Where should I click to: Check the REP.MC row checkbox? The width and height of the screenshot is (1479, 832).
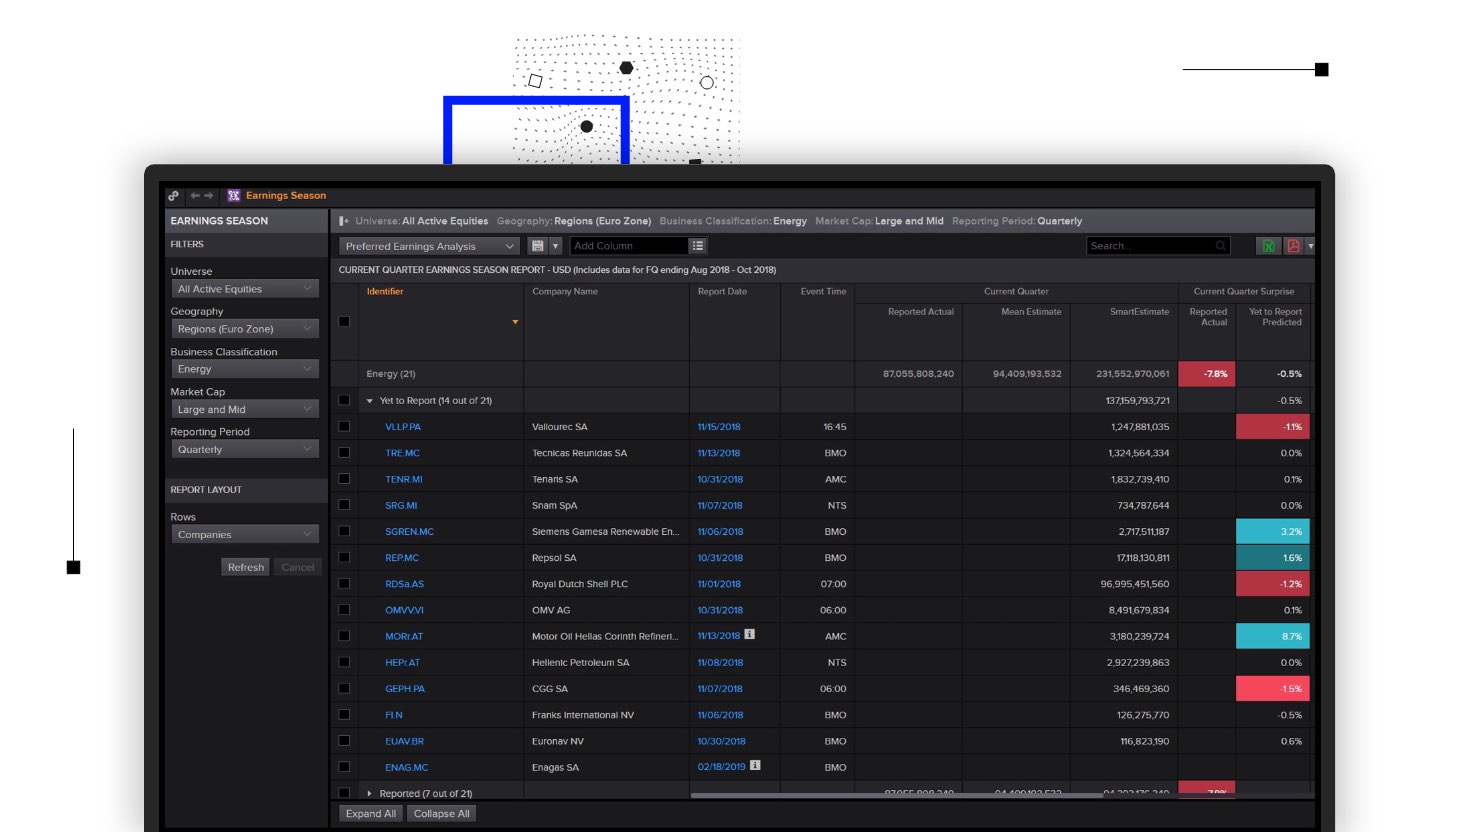tap(344, 557)
